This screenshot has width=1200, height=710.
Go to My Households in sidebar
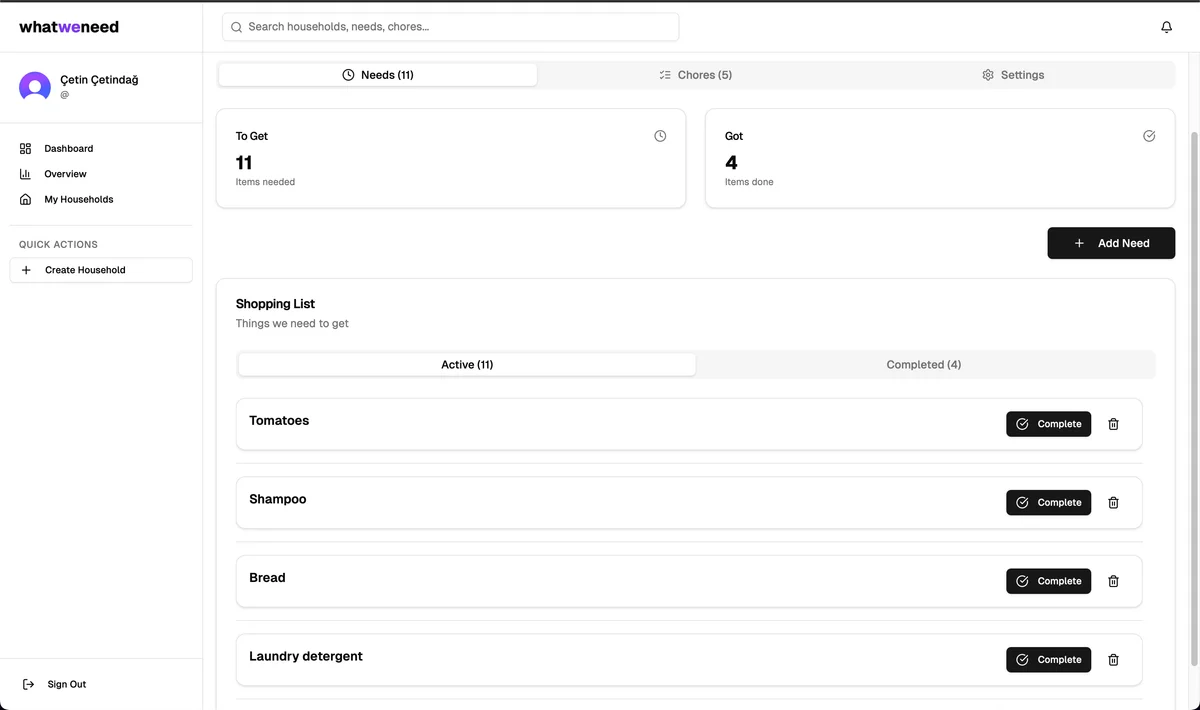[x=78, y=200]
